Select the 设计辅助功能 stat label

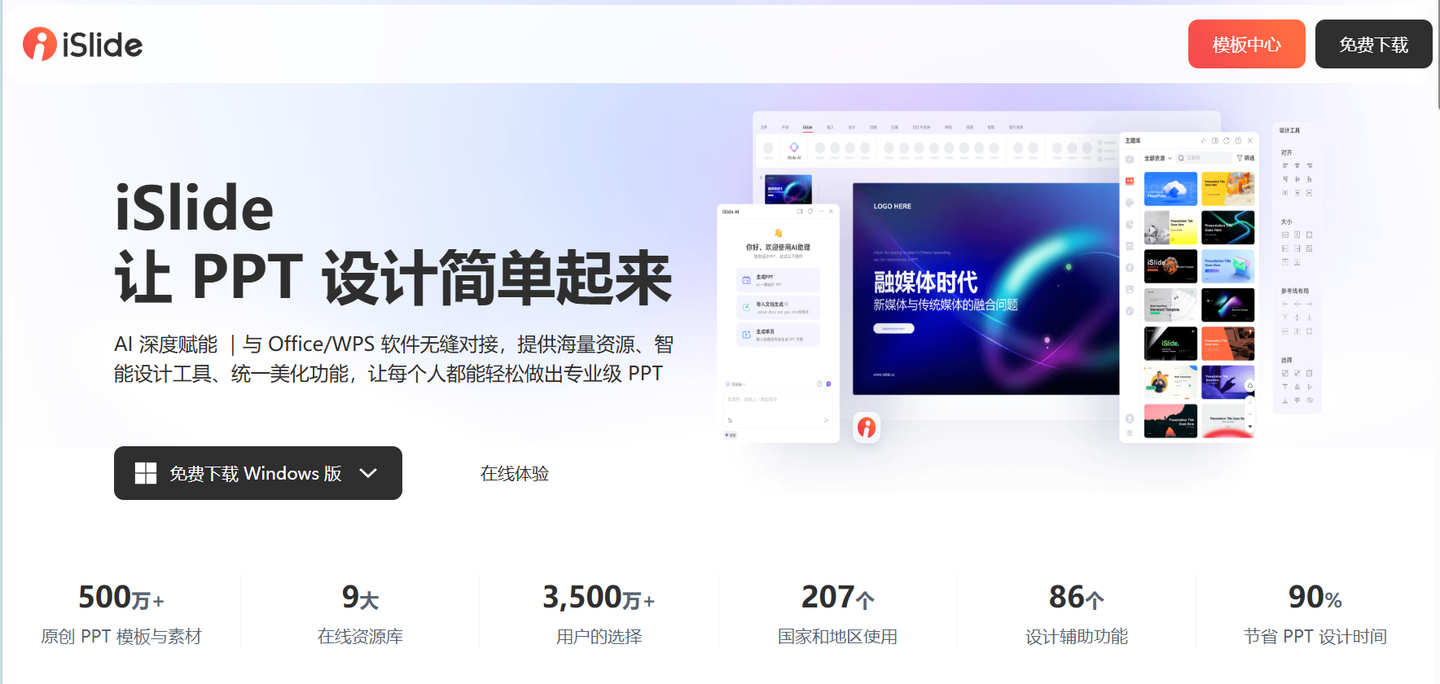[1077, 636]
